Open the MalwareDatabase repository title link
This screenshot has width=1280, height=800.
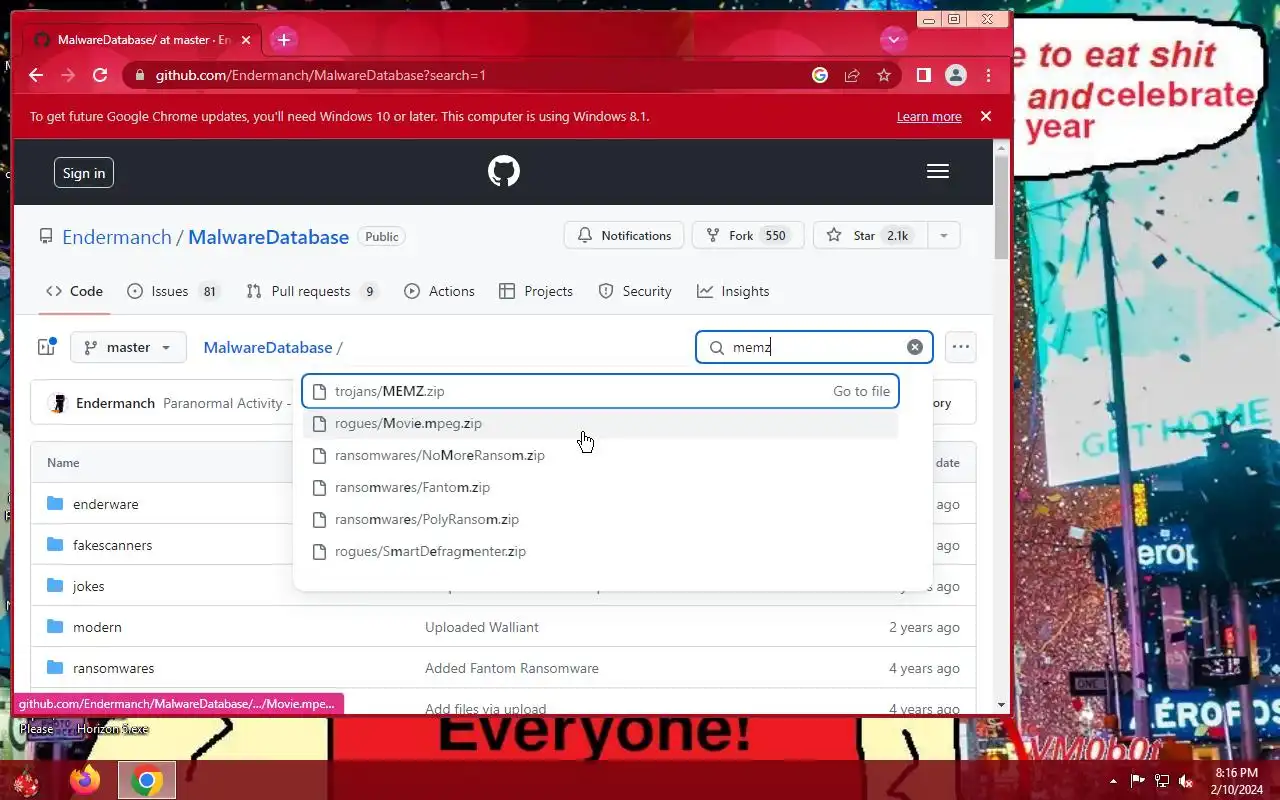268,237
